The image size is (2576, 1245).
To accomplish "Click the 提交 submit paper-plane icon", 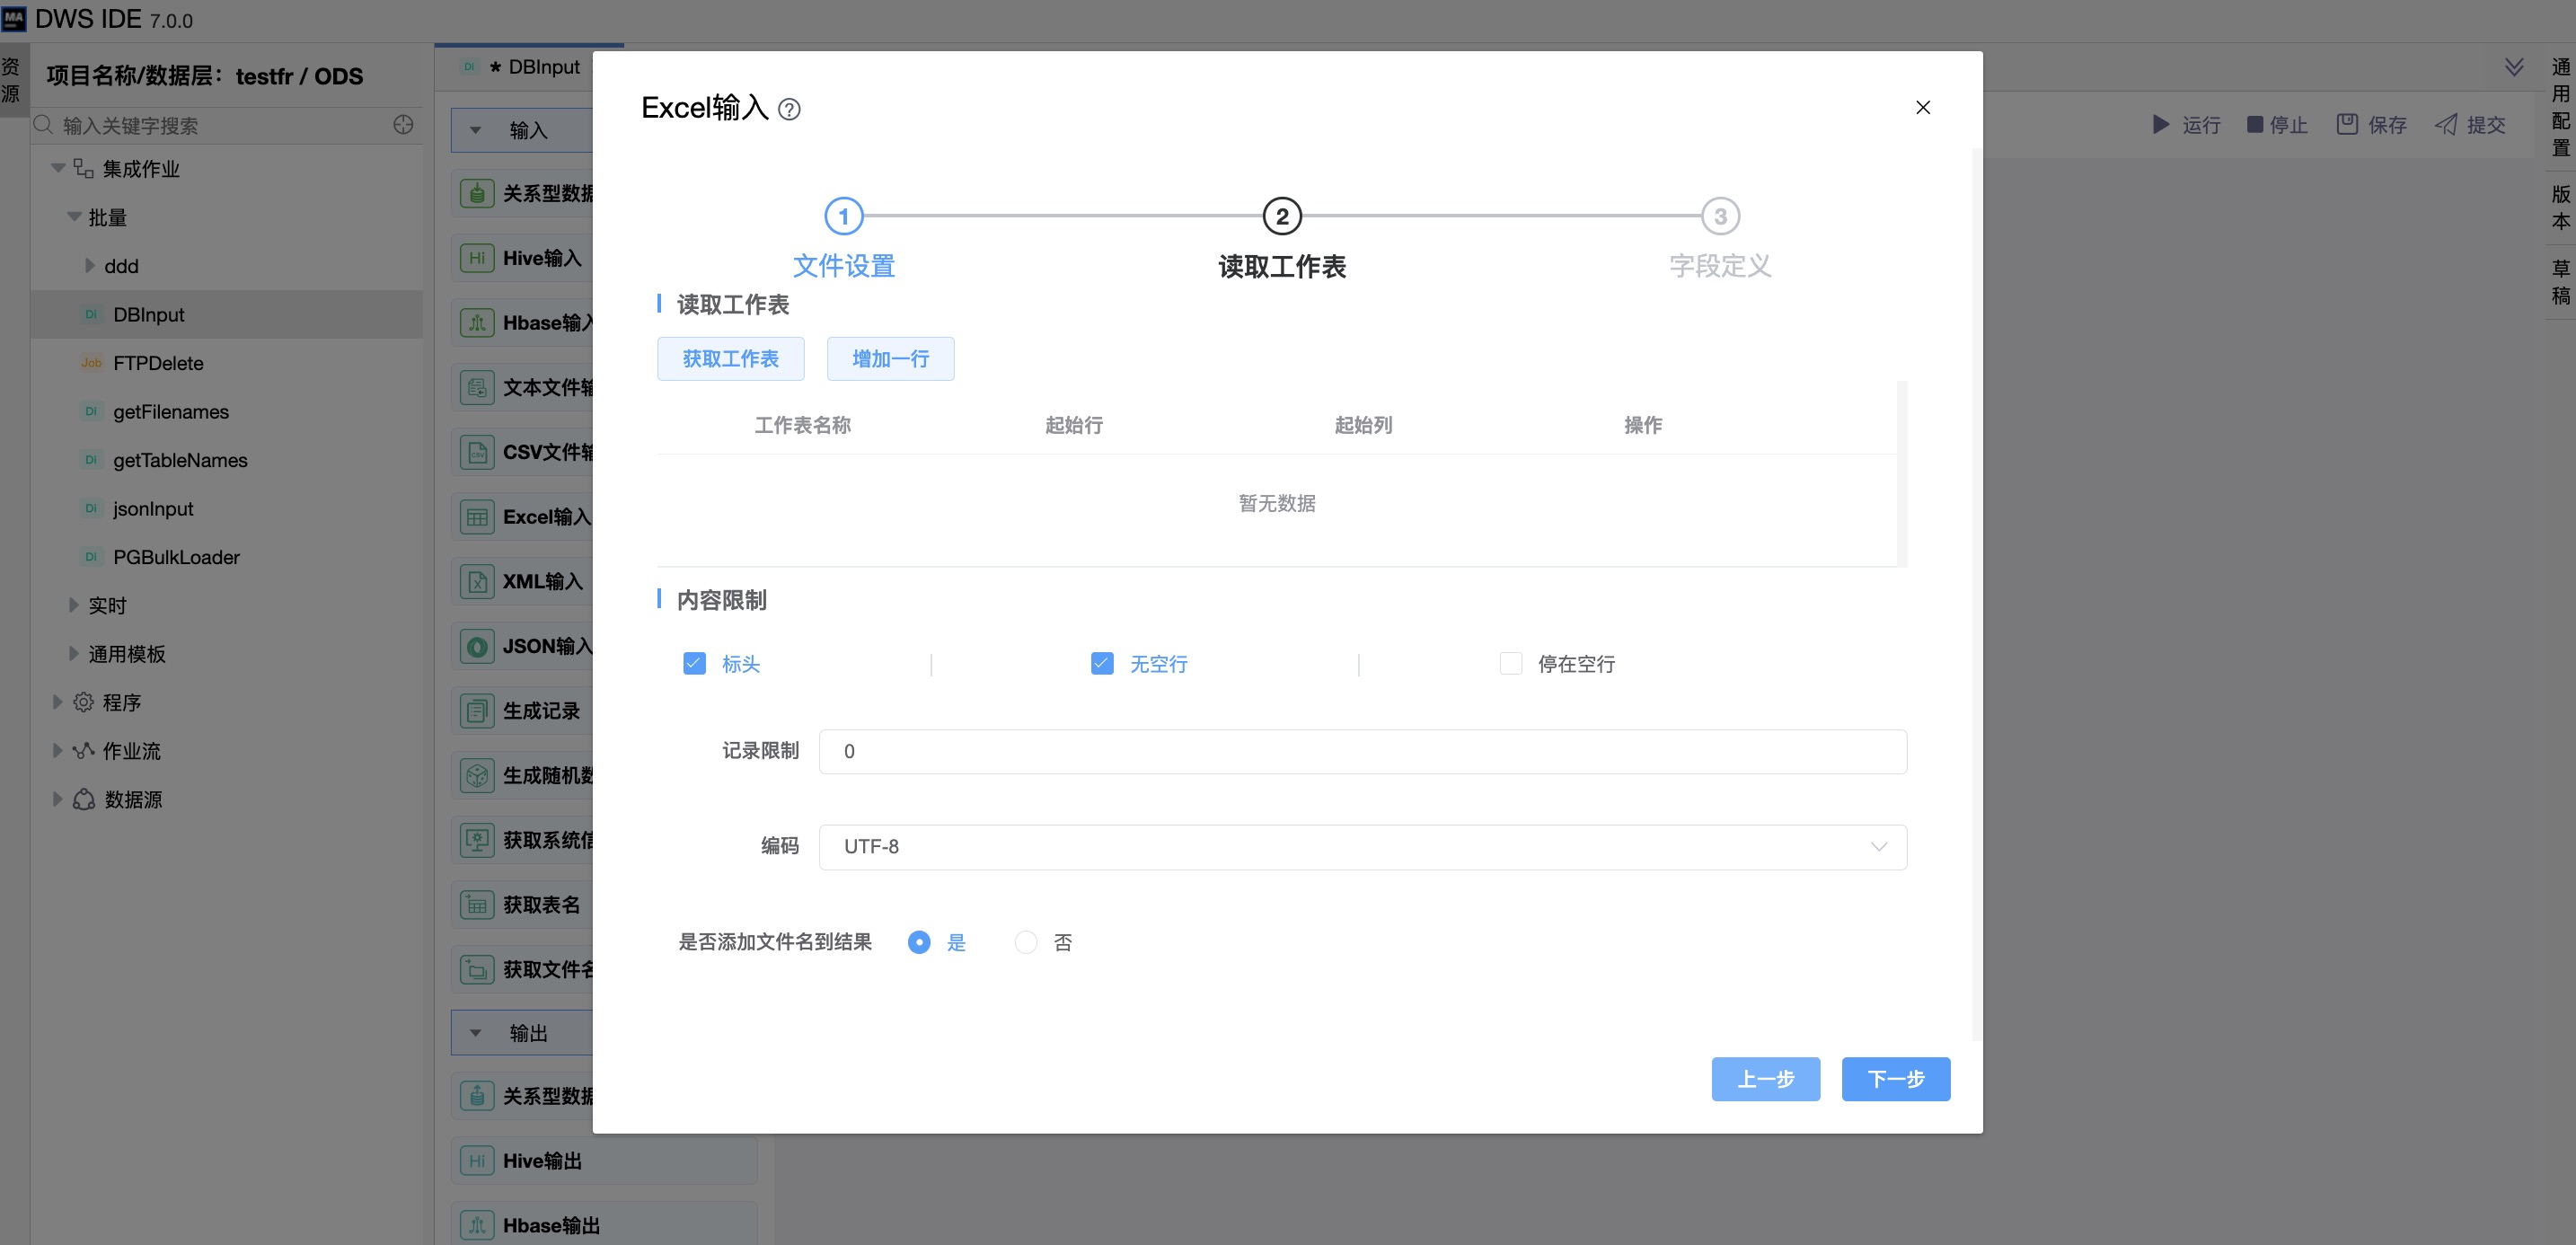I will [x=2445, y=124].
